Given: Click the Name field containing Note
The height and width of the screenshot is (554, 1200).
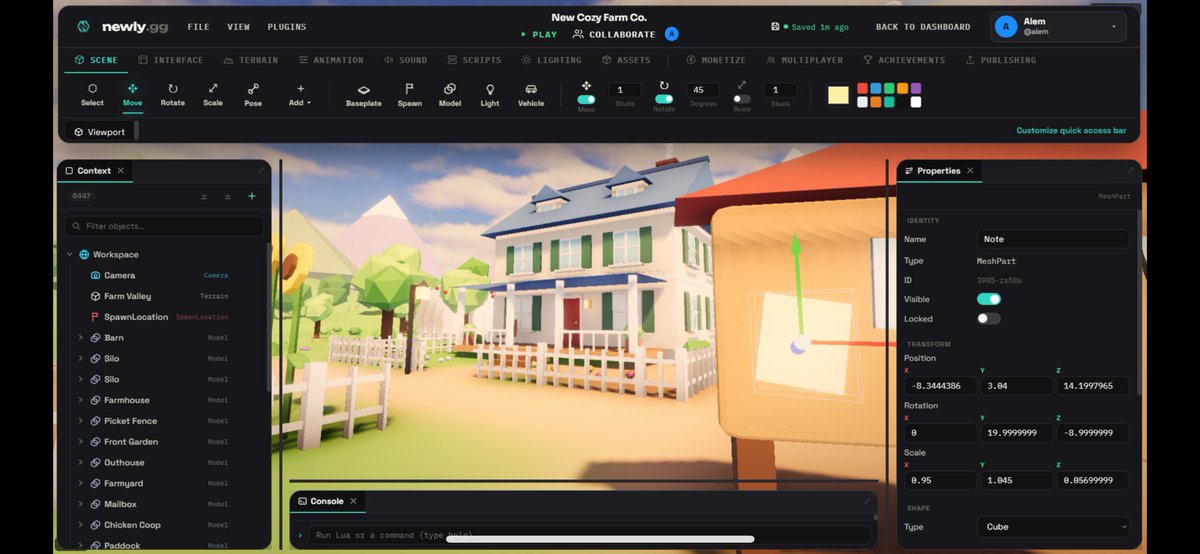Looking at the screenshot, I should tap(1053, 239).
